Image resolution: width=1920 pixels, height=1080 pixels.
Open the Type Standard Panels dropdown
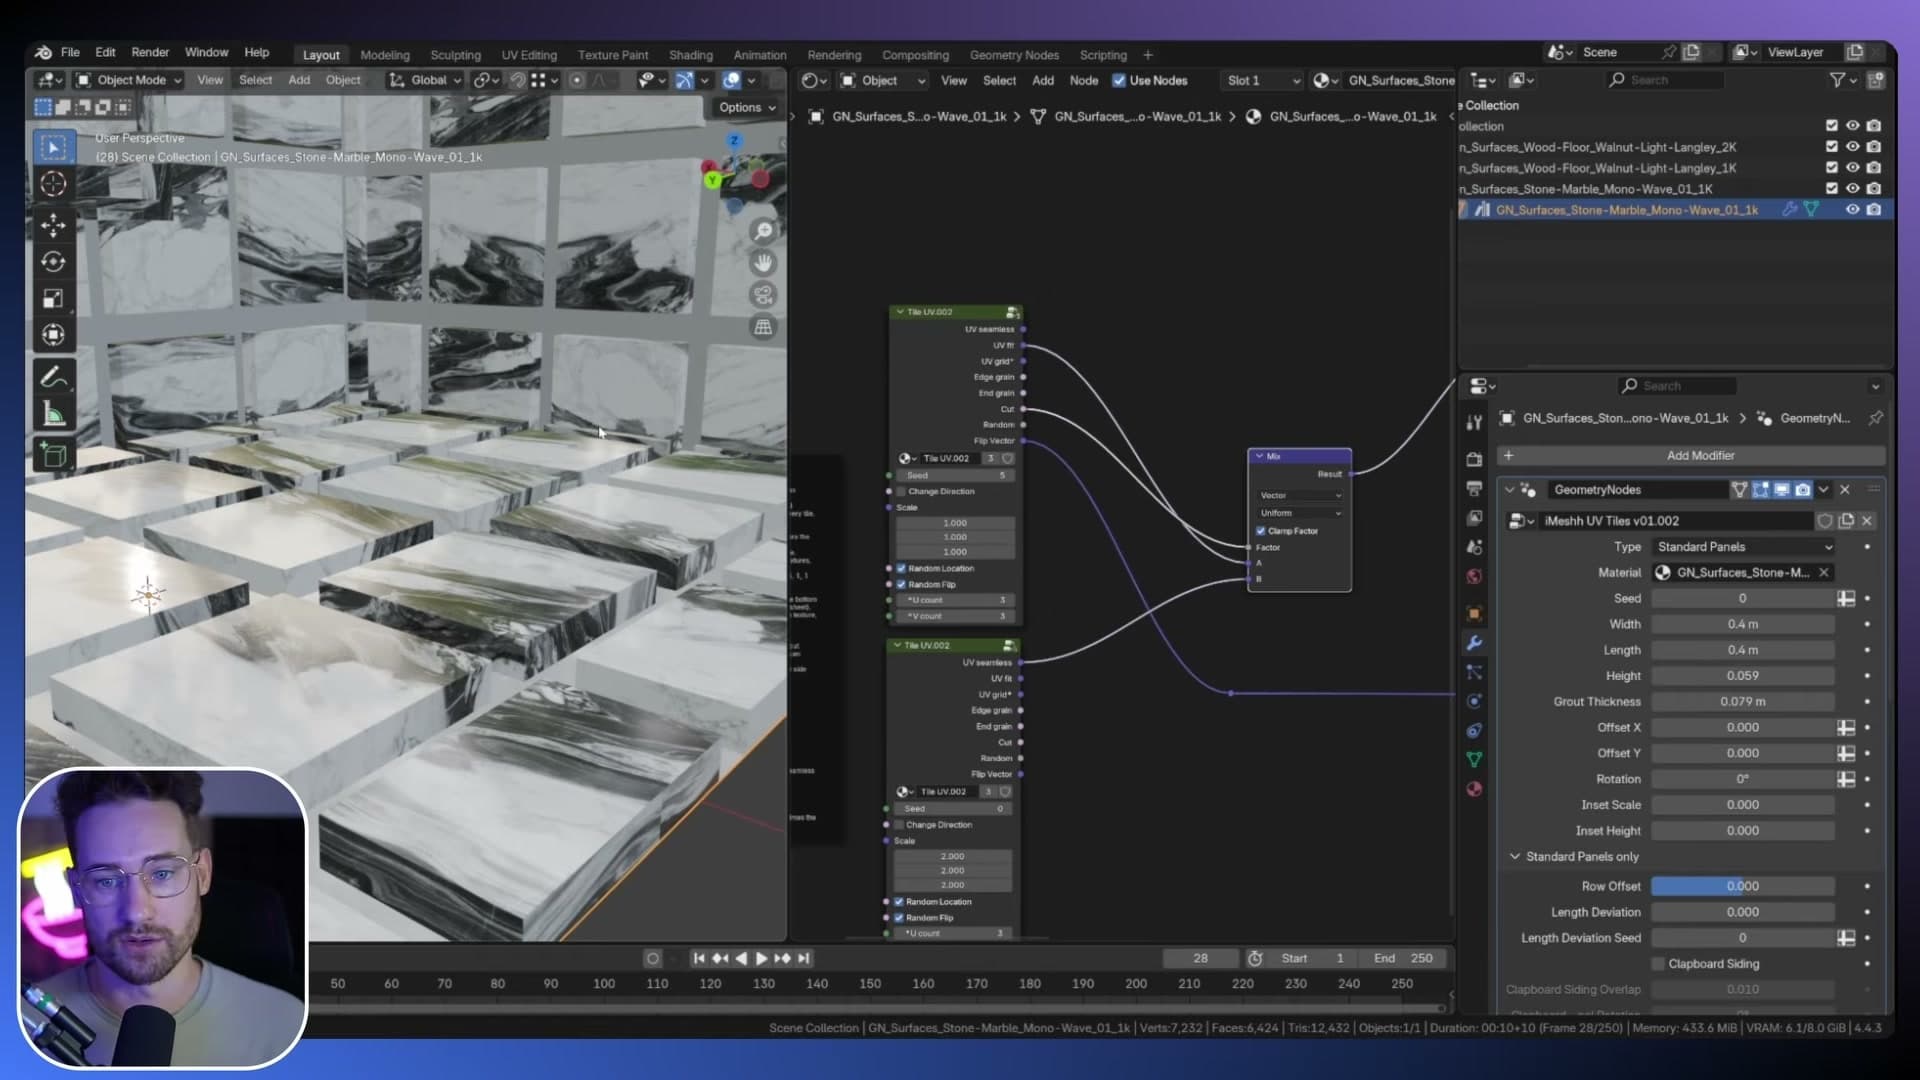pyautogui.click(x=1744, y=547)
